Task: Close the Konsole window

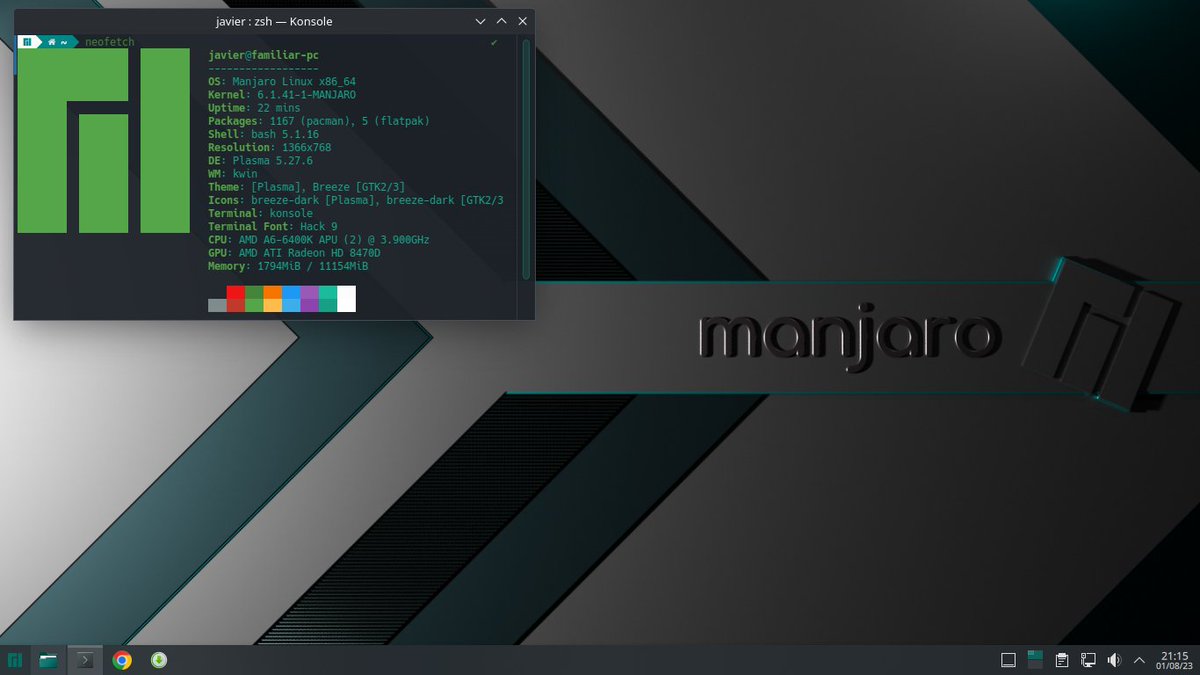Action: [x=521, y=20]
